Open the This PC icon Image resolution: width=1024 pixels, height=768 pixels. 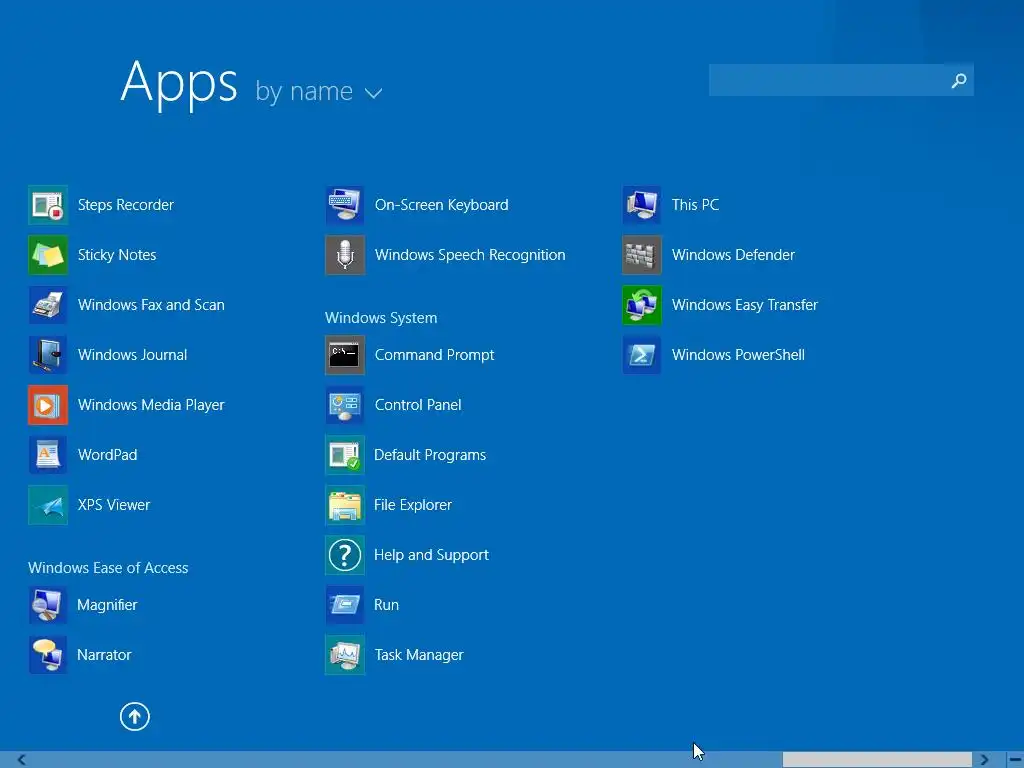coord(642,205)
